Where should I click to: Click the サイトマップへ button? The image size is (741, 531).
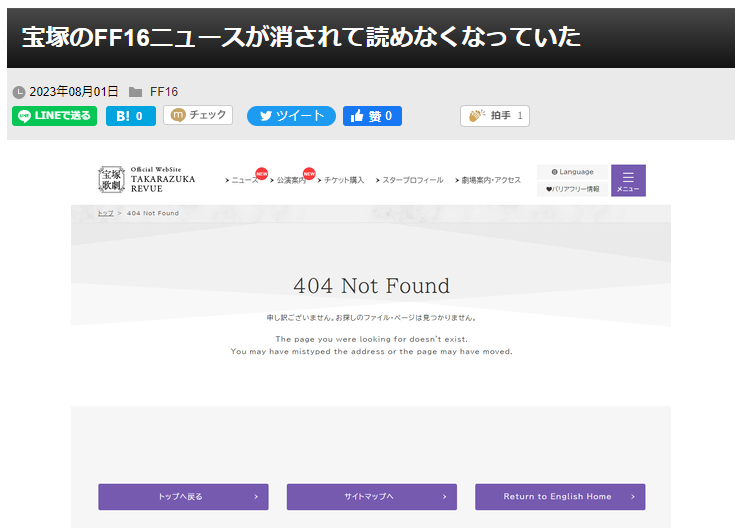[x=371, y=497]
